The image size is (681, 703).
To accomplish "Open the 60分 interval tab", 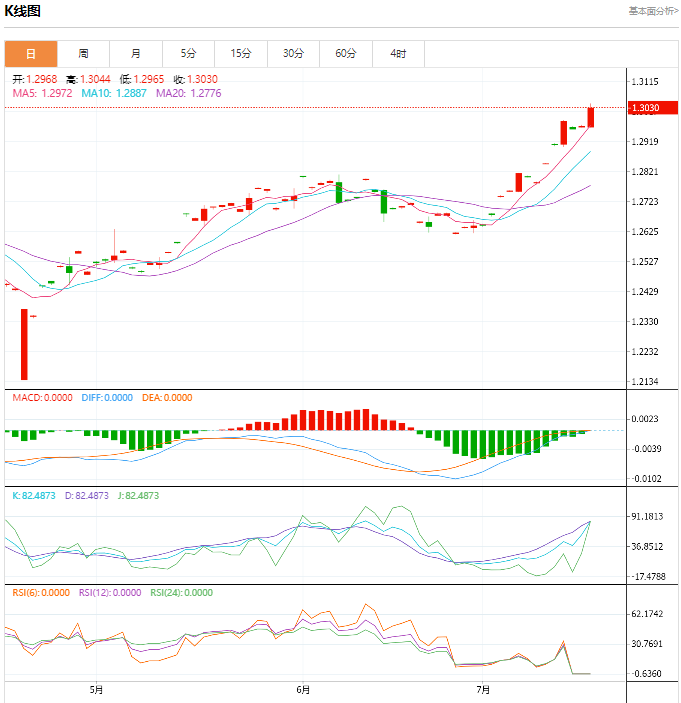I will [x=346, y=54].
